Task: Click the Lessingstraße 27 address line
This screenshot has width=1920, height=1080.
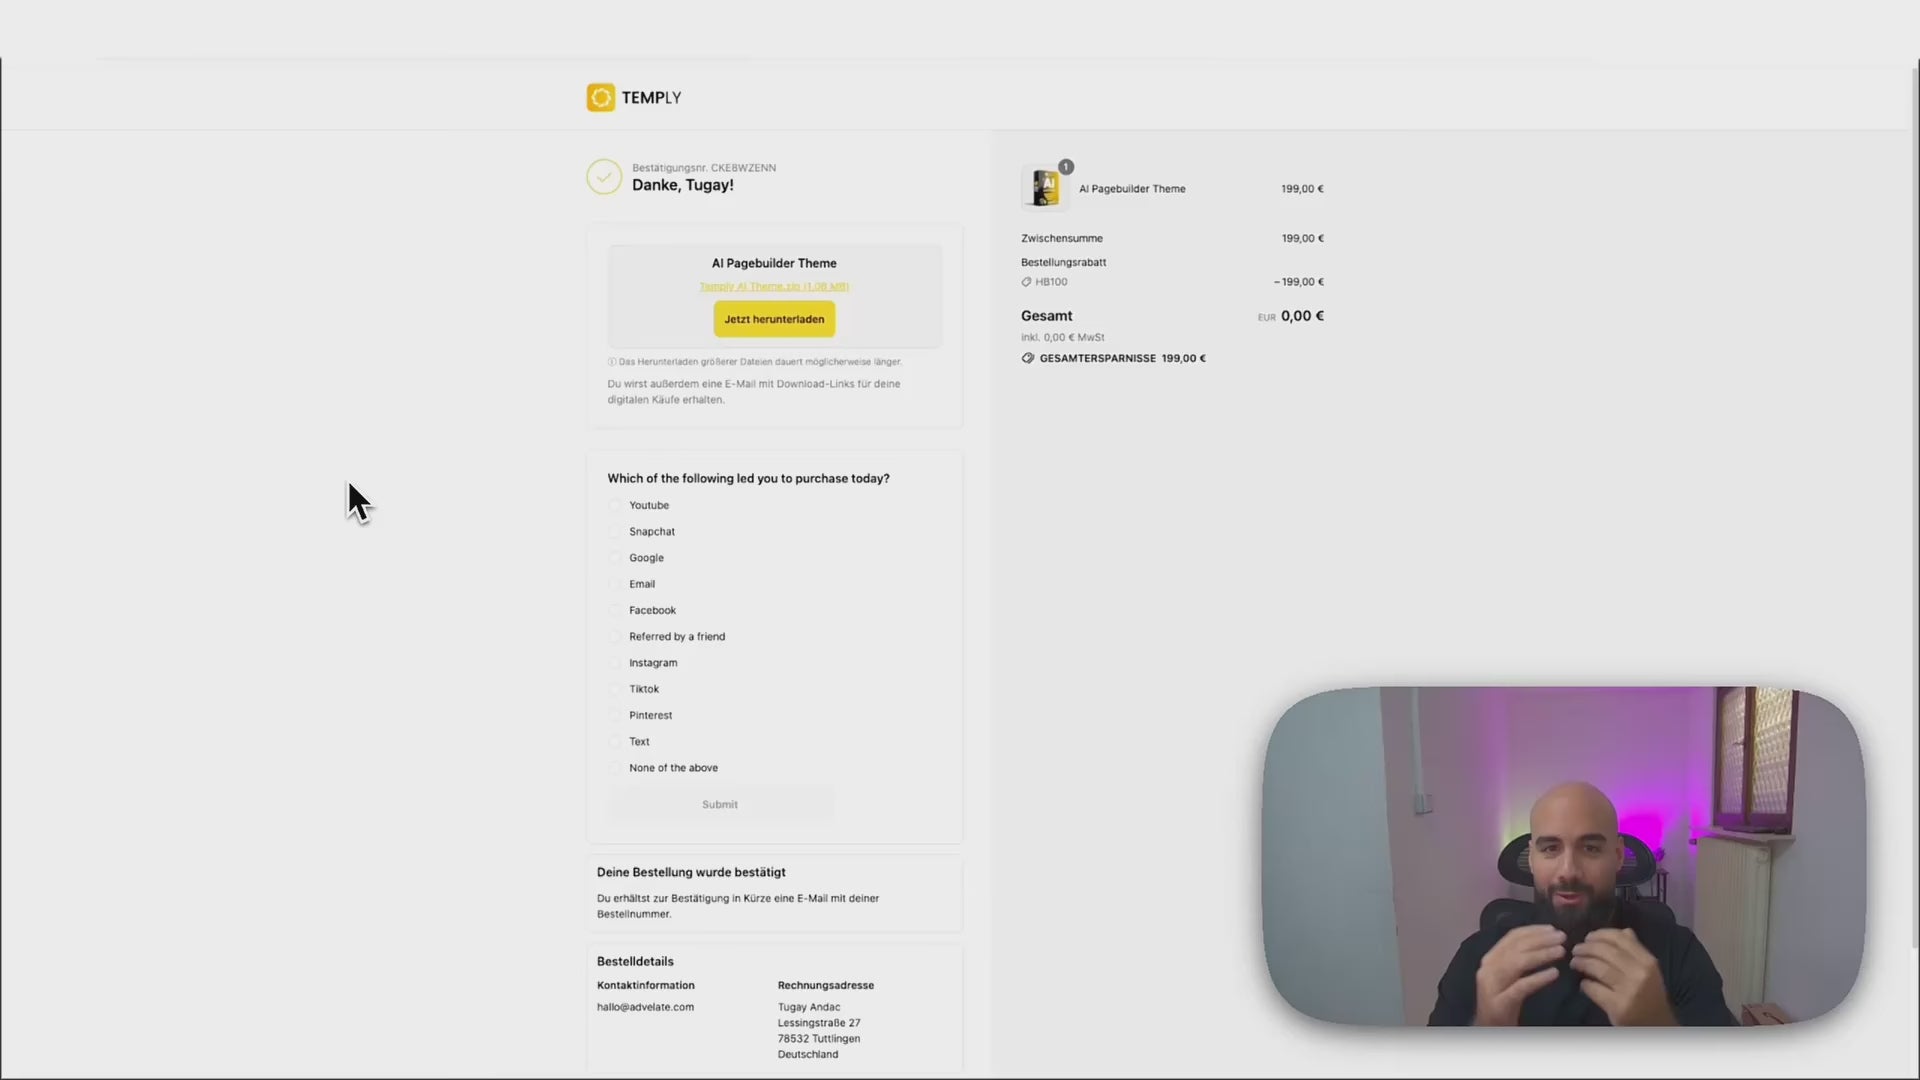Action: tap(819, 1023)
